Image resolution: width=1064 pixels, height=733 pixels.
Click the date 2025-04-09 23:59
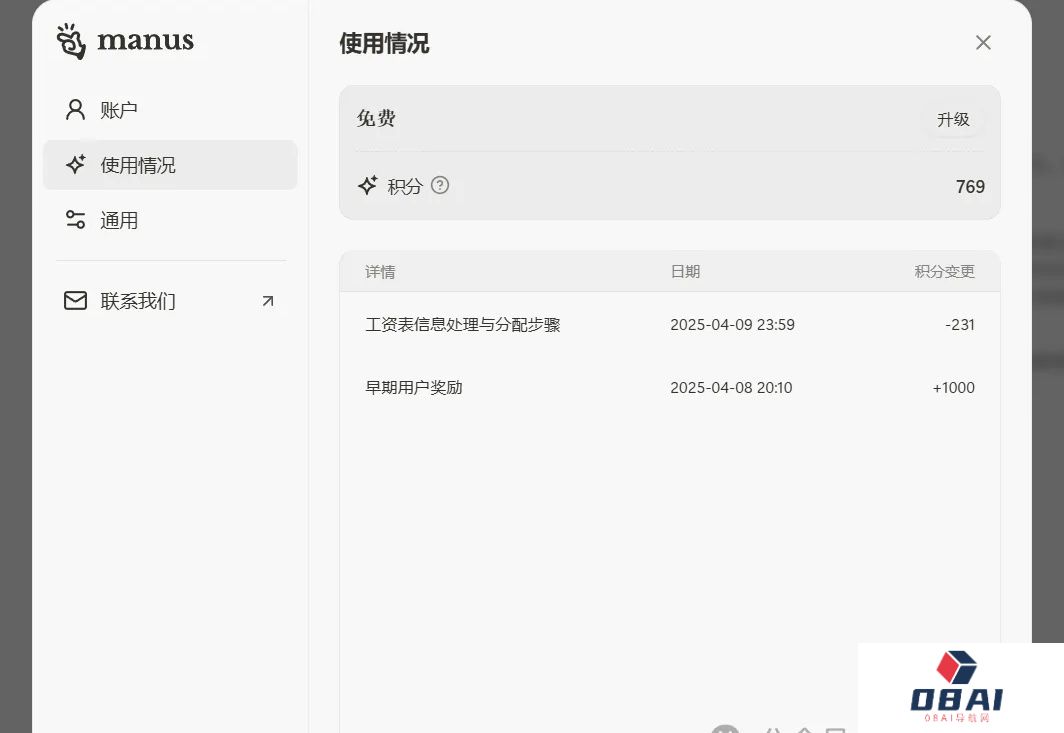[x=732, y=324]
